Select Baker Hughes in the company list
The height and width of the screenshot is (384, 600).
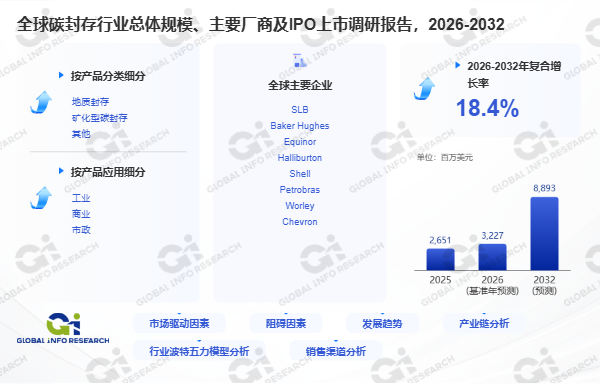point(300,126)
